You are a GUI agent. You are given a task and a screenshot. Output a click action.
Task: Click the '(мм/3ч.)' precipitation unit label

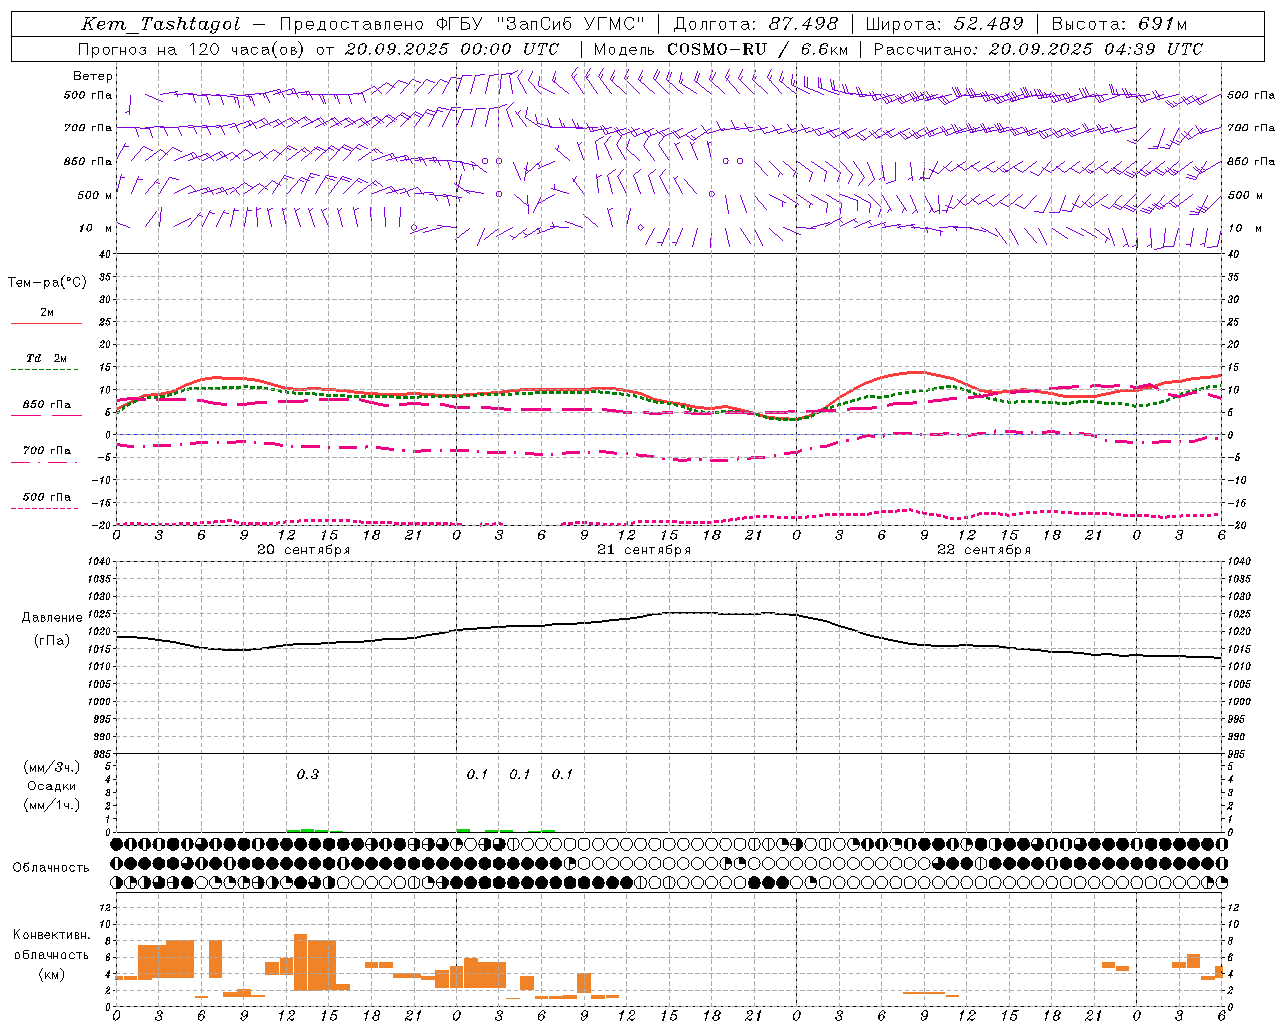click(x=52, y=767)
